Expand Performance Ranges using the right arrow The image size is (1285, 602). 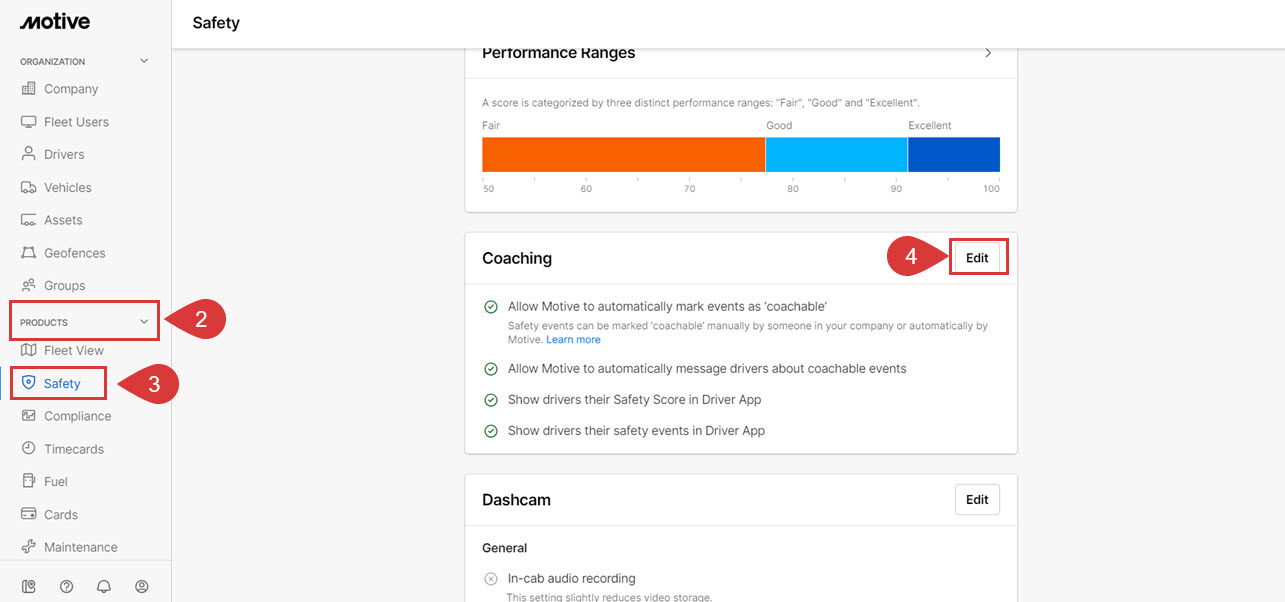[x=988, y=53]
